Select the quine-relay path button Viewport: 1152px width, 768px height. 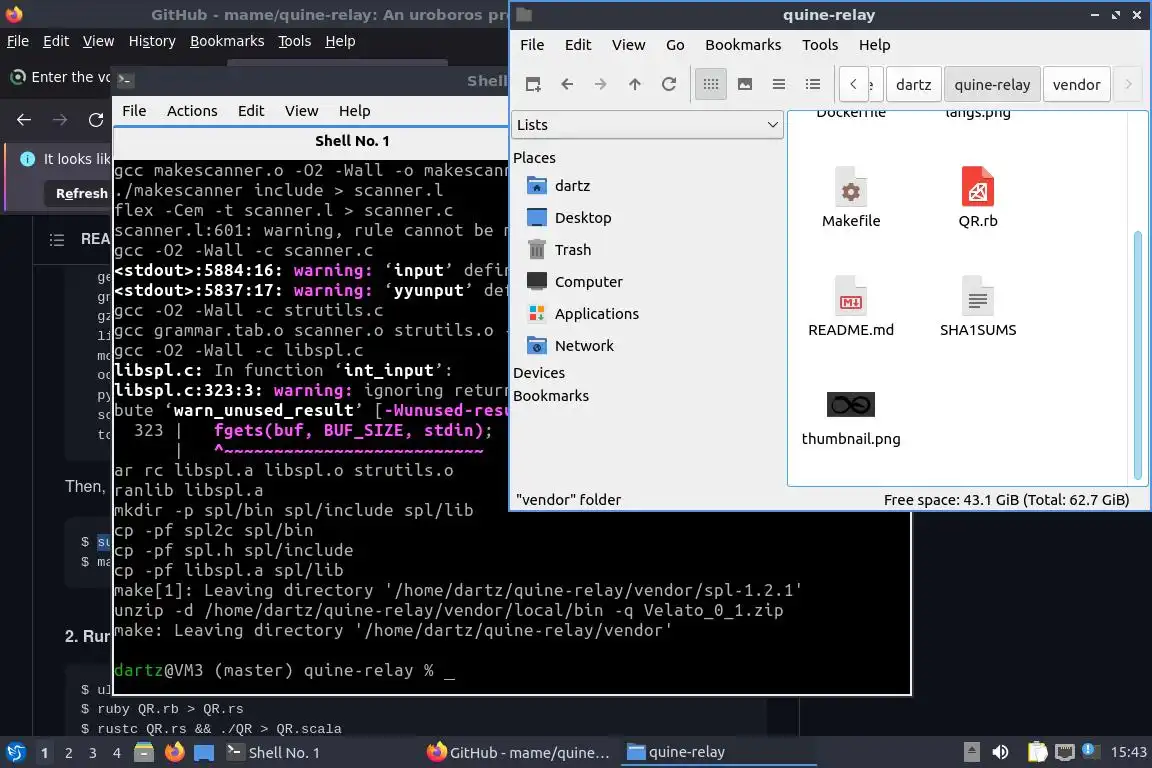[992, 85]
